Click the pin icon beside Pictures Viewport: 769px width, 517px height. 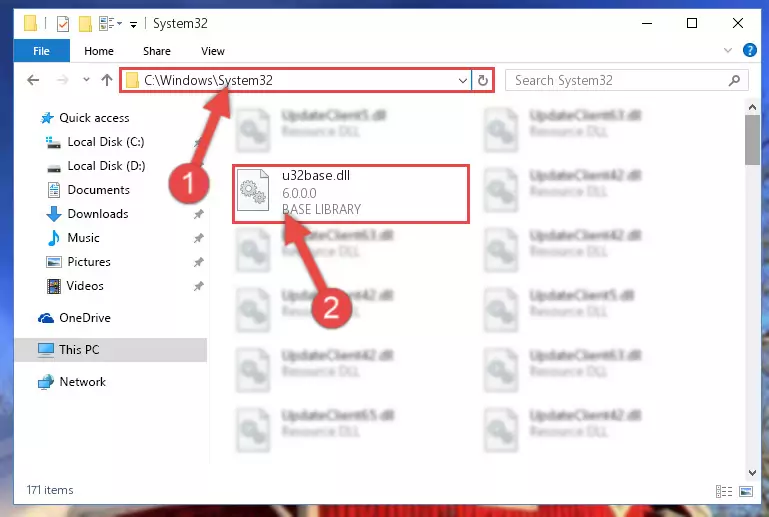pos(199,262)
